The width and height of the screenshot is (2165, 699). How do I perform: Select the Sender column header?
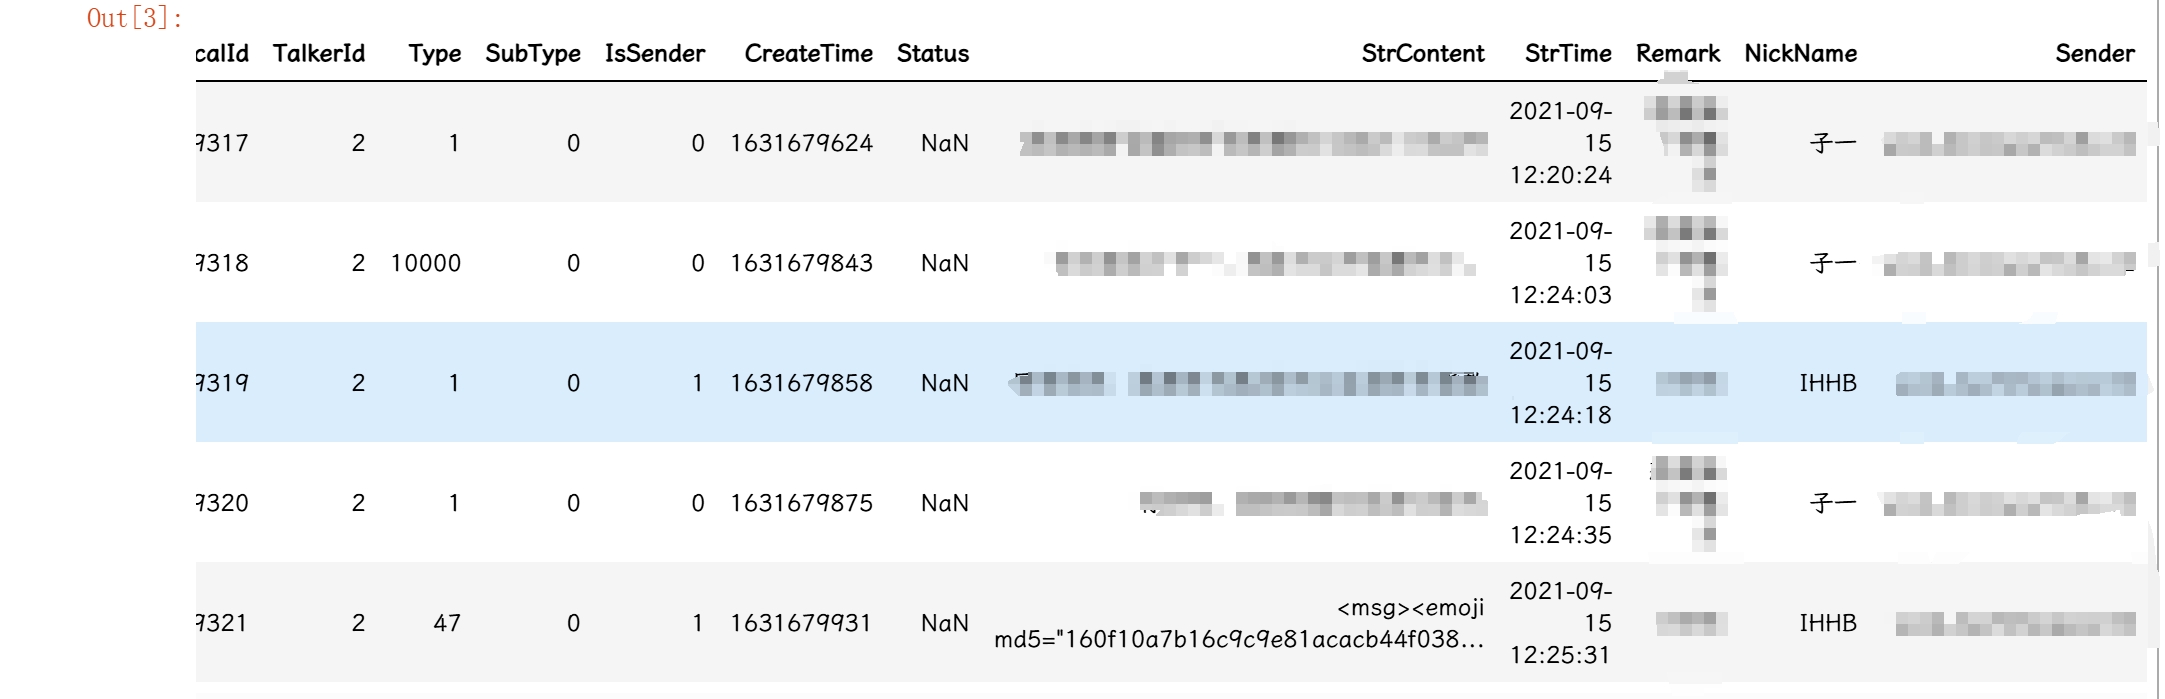(x=2094, y=54)
